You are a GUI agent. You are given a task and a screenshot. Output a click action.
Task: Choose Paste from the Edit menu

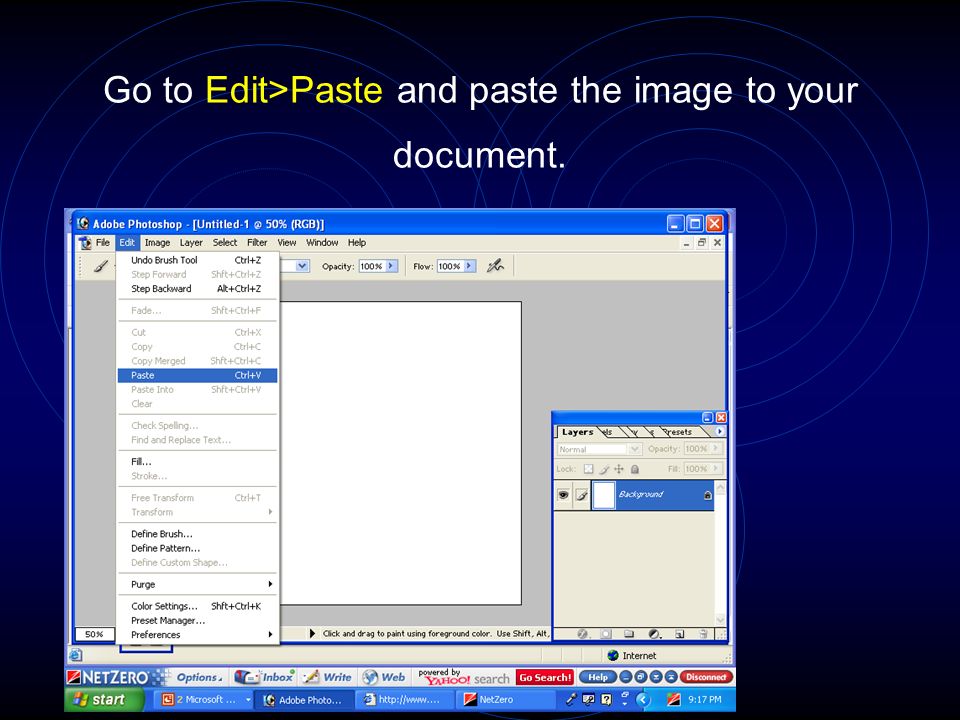click(x=197, y=375)
